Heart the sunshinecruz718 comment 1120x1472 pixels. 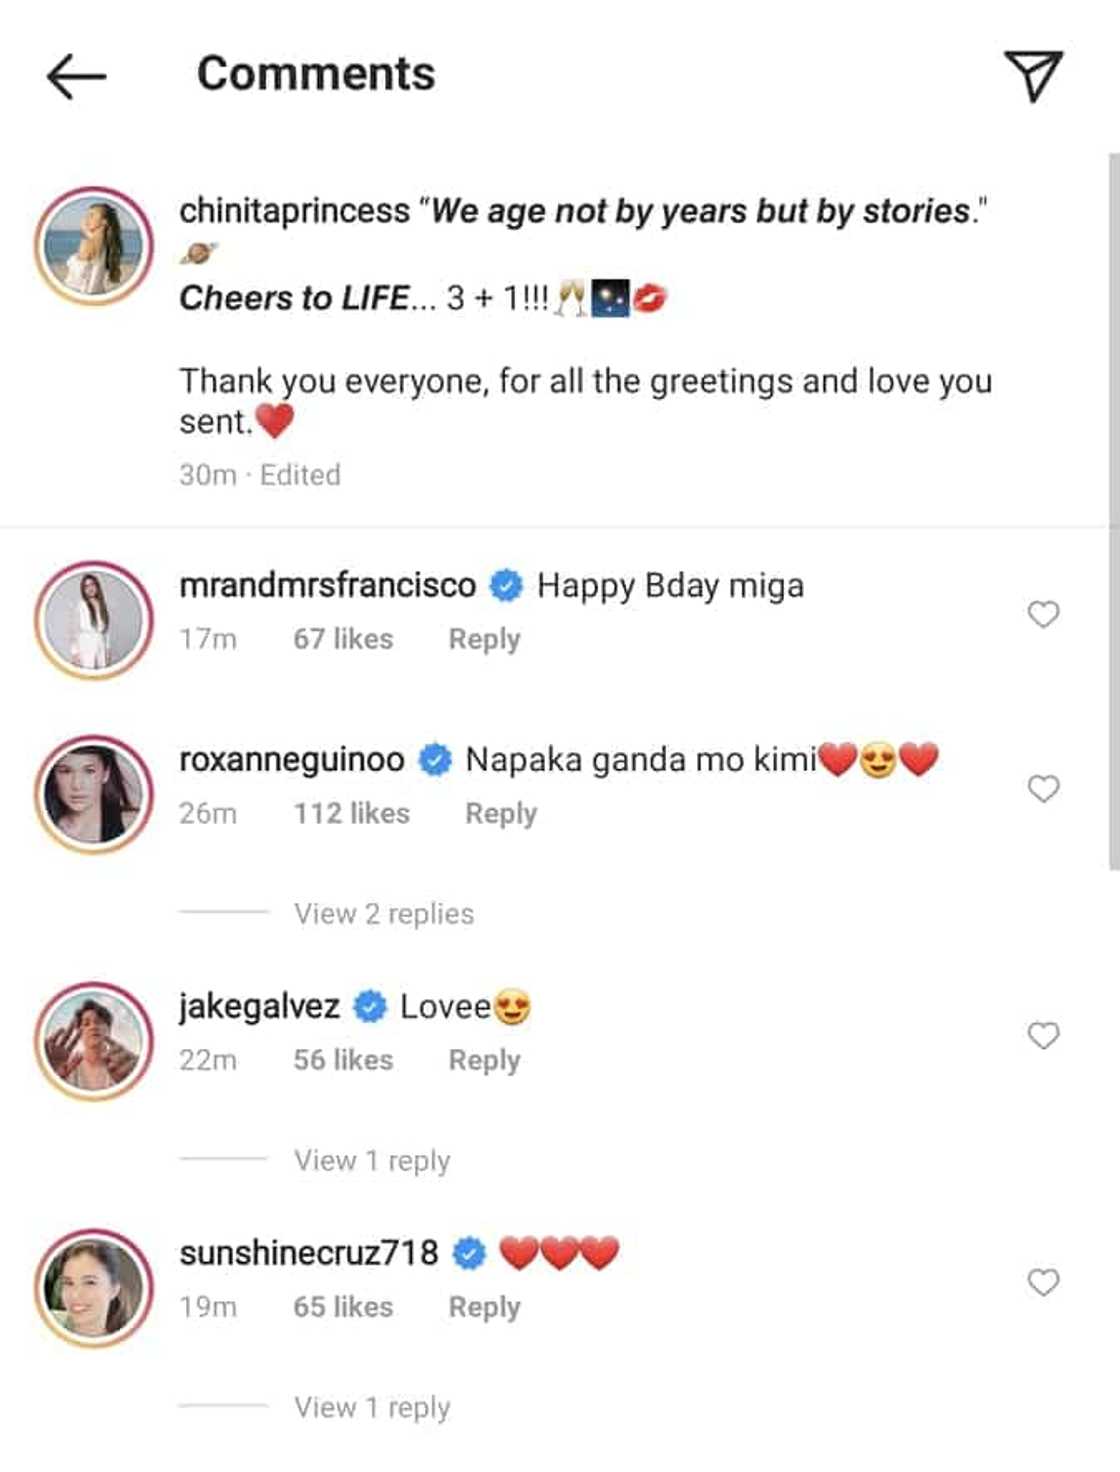(1043, 1282)
